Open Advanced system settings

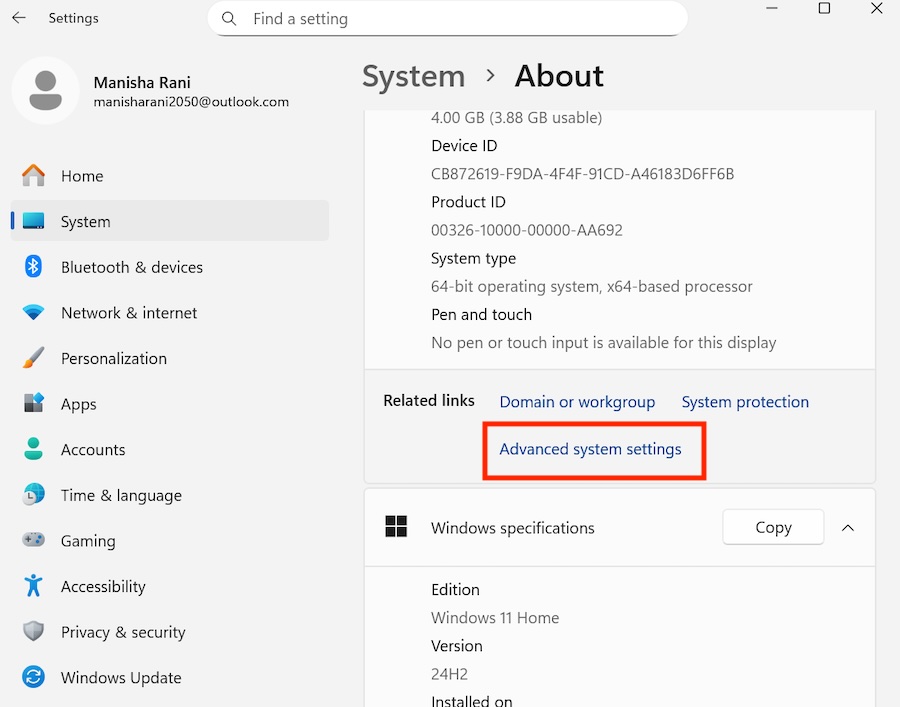point(594,450)
